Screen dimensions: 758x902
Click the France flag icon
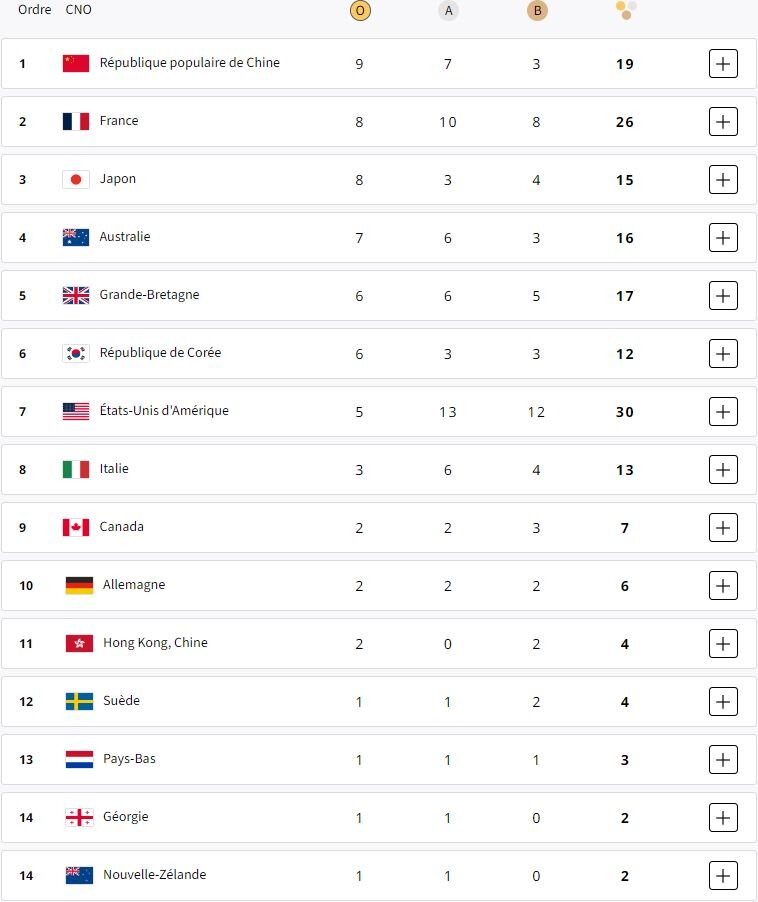click(x=76, y=121)
